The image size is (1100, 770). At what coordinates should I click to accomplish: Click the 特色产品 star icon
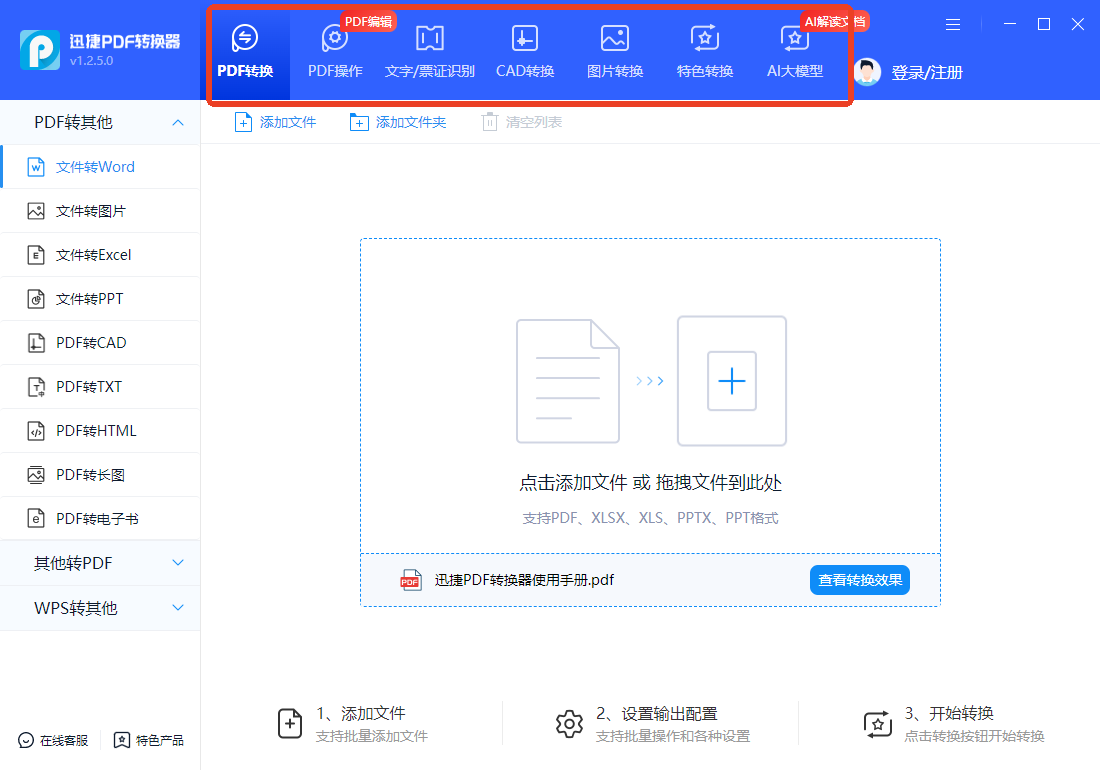[x=121, y=741]
